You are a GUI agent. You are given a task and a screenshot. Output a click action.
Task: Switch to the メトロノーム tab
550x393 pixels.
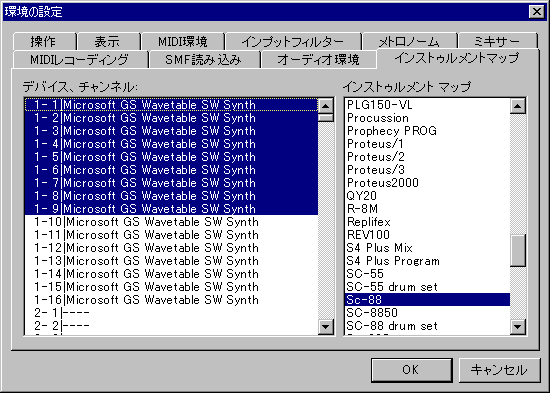click(x=410, y=41)
